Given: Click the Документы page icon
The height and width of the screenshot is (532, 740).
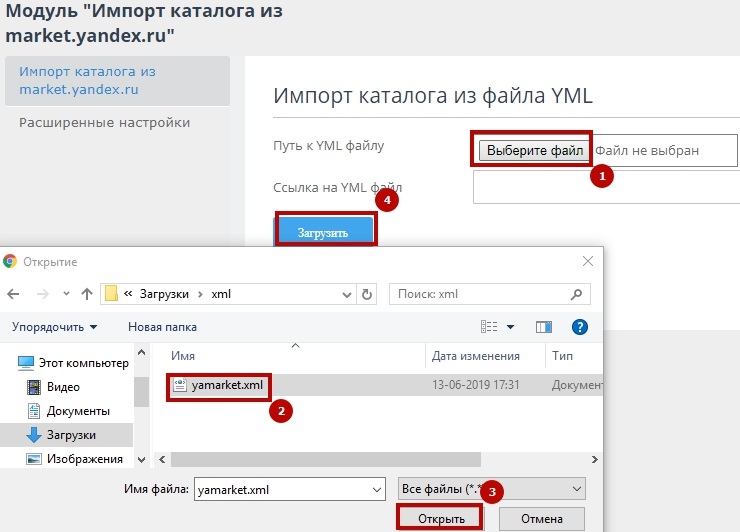Looking at the screenshot, I should [34, 411].
